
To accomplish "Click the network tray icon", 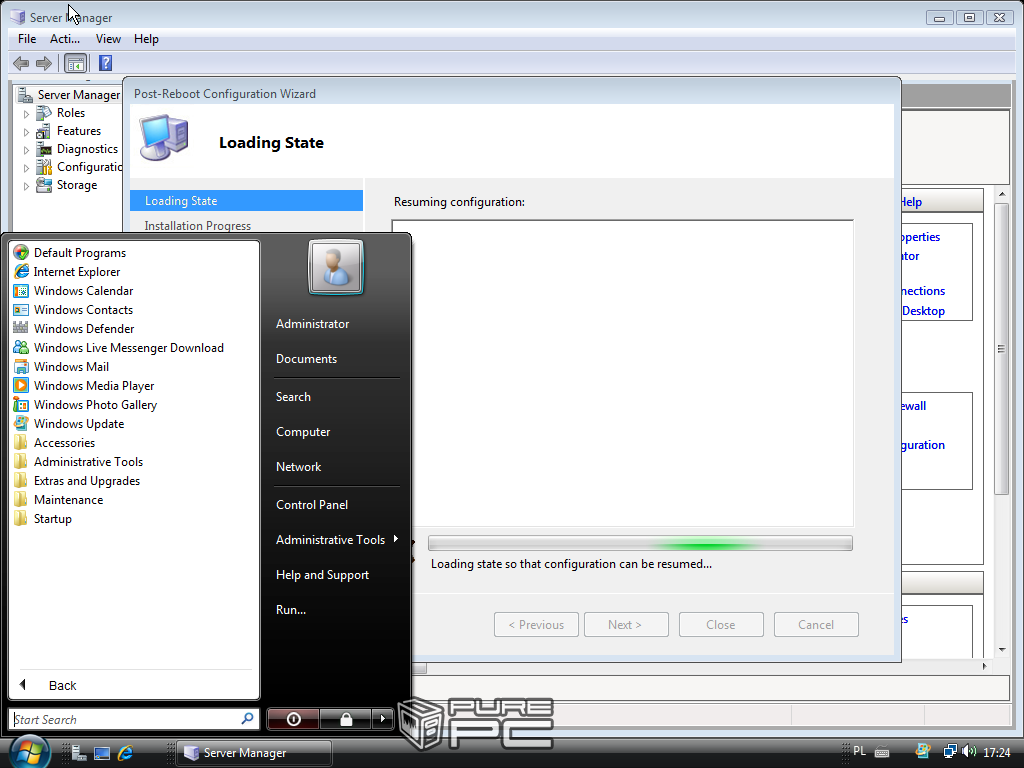I will (x=950, y=752).
